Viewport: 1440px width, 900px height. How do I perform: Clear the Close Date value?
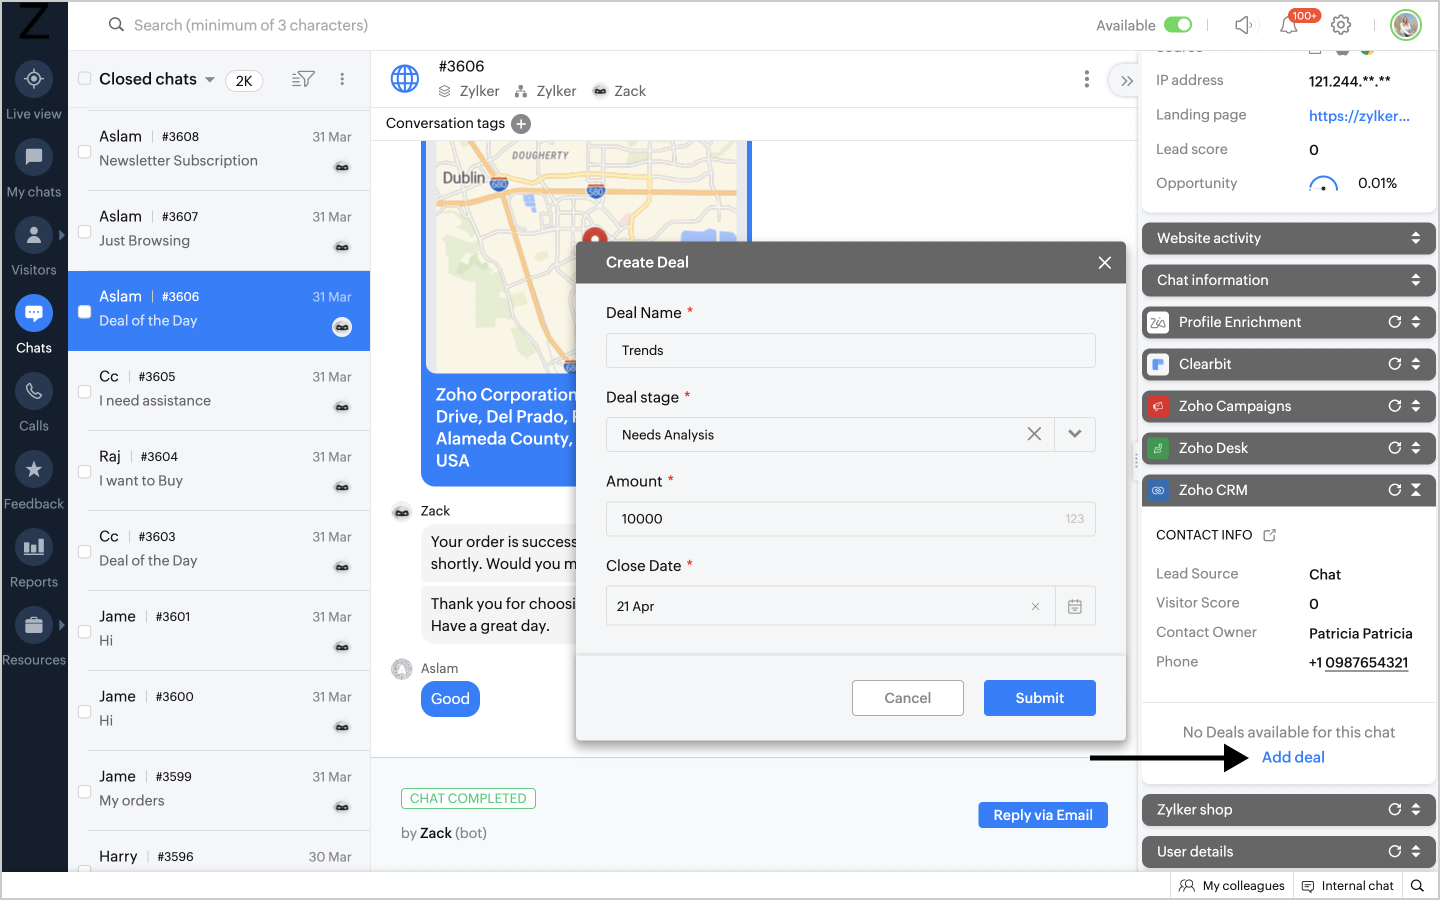(1035, 607)
